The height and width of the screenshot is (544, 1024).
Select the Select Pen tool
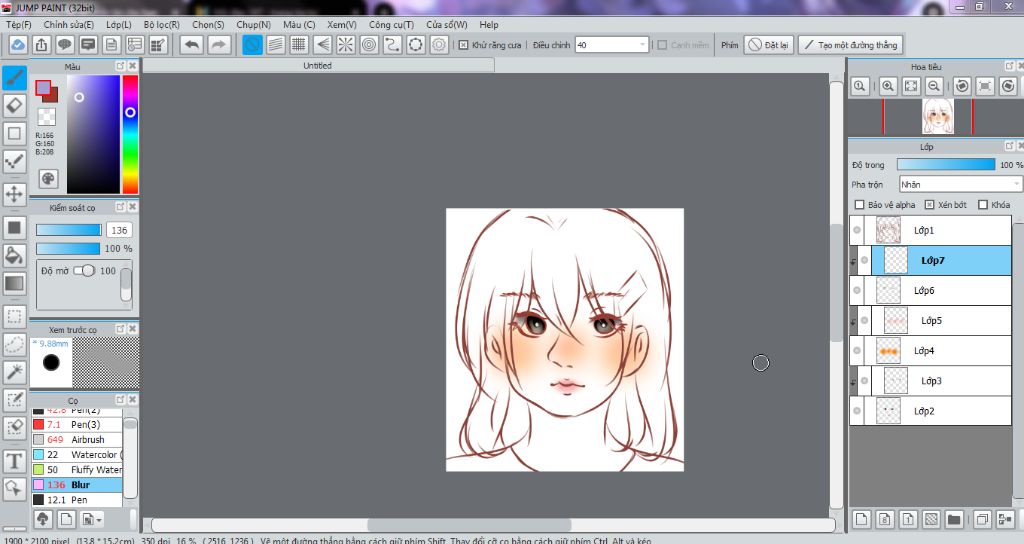coord(14,400)
